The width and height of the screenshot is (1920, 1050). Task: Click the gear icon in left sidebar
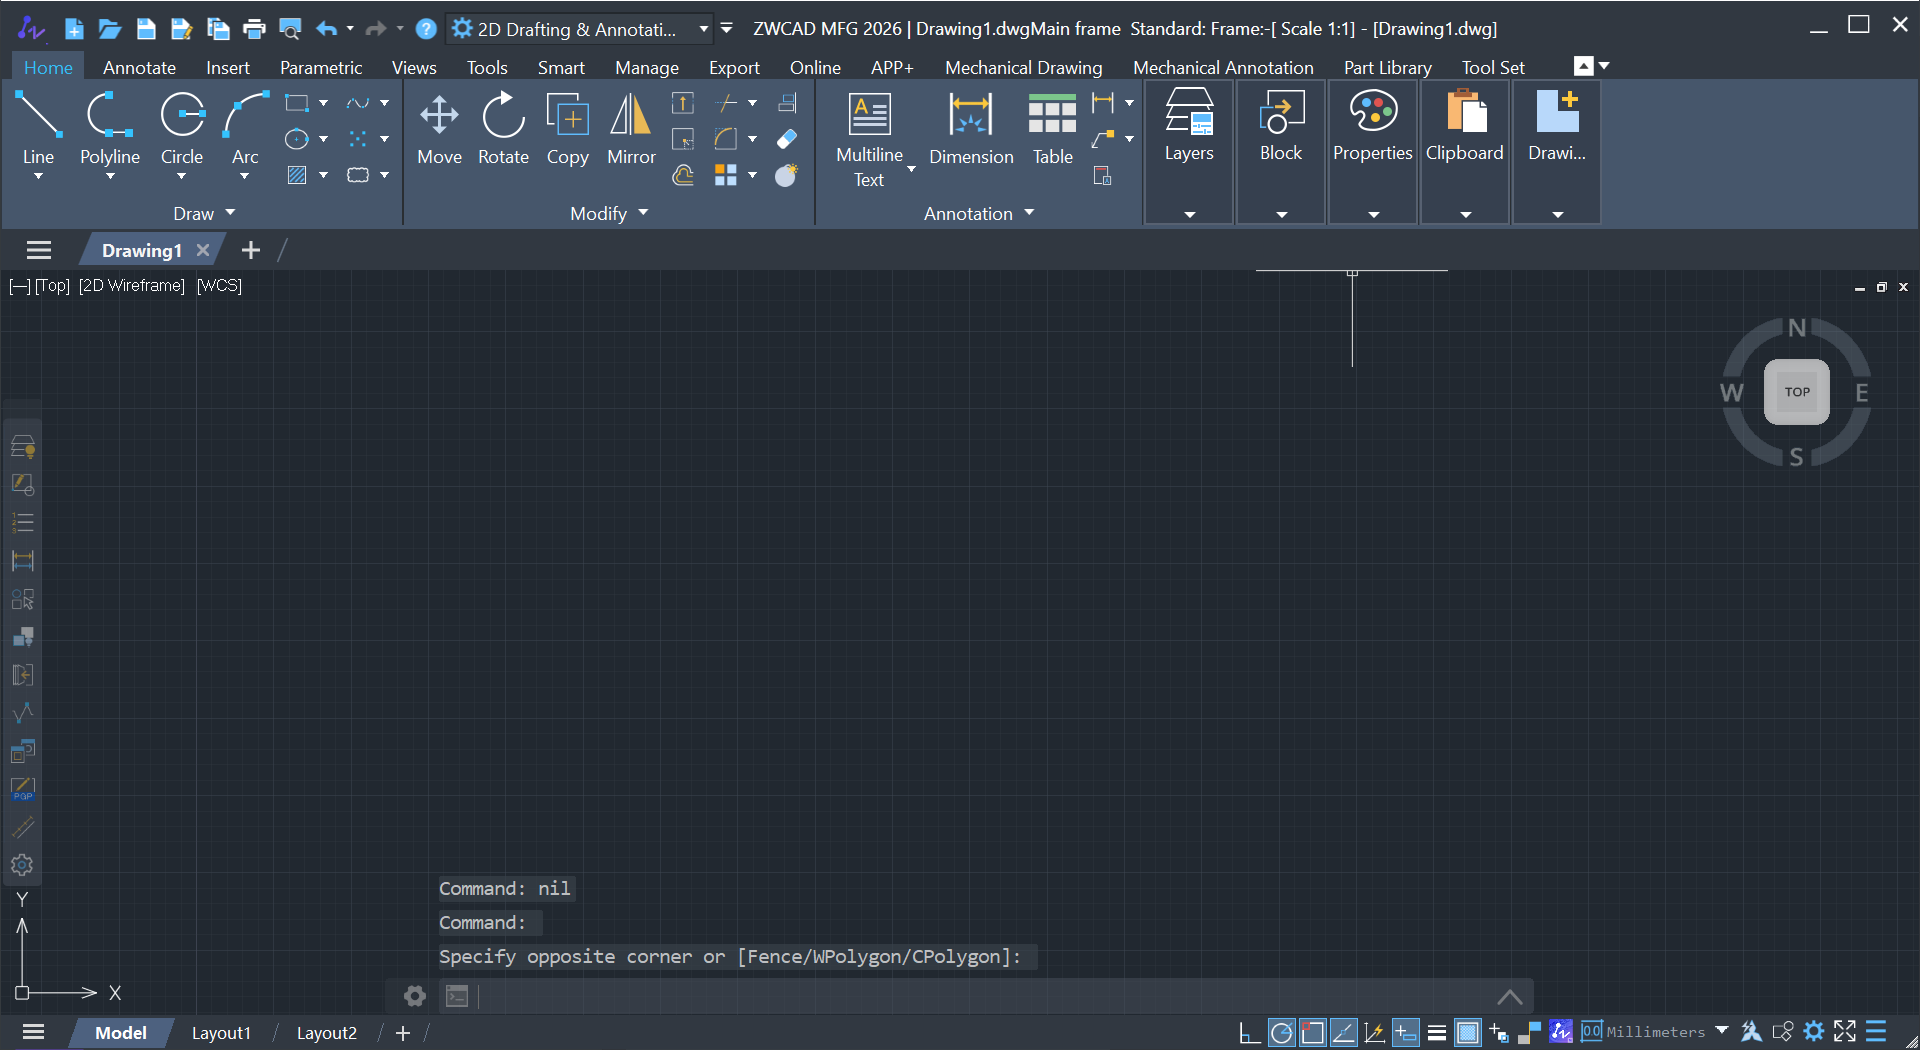(22, 865)
